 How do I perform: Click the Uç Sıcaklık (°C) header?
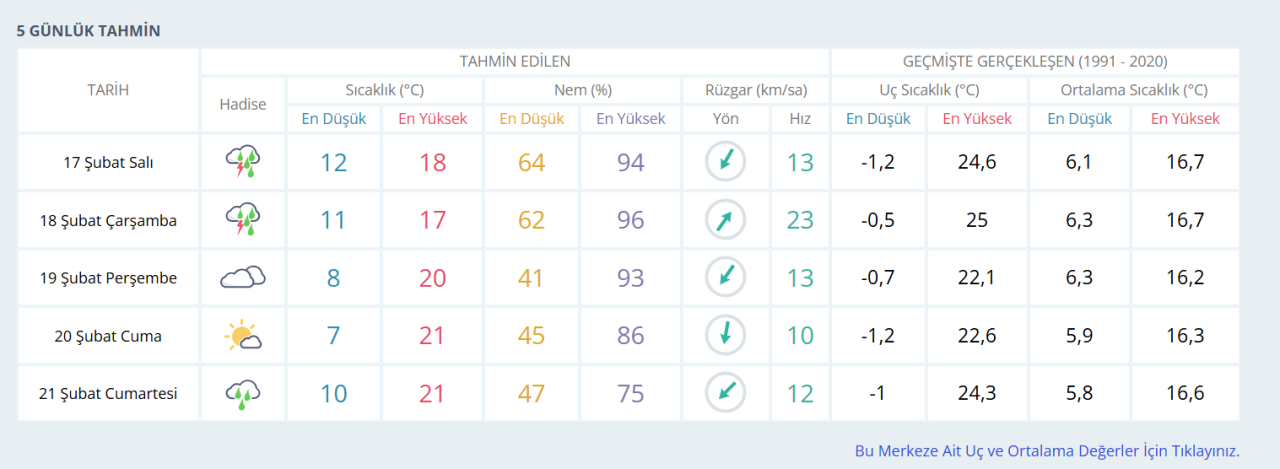[929, 90]
